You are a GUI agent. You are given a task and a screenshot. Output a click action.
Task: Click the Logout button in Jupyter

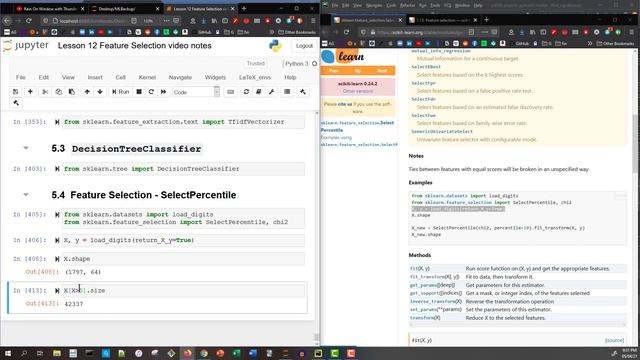(304, 46)
